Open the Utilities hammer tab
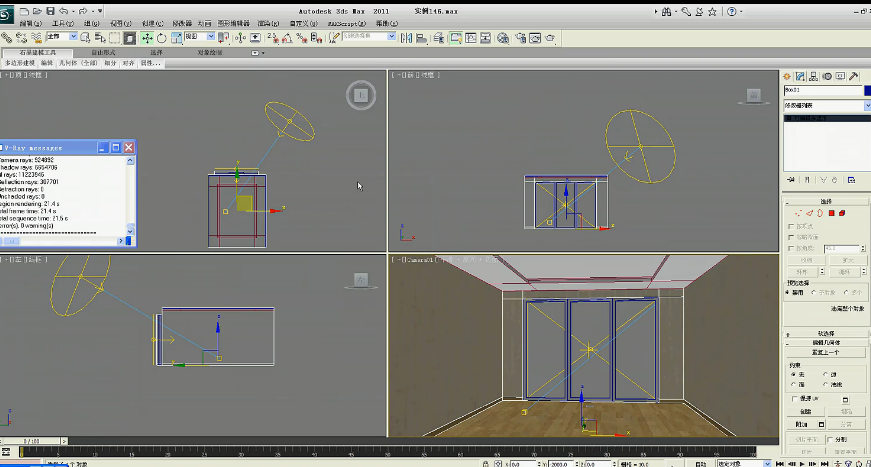The width and height of the screenshot is (871, 467). 853,76
